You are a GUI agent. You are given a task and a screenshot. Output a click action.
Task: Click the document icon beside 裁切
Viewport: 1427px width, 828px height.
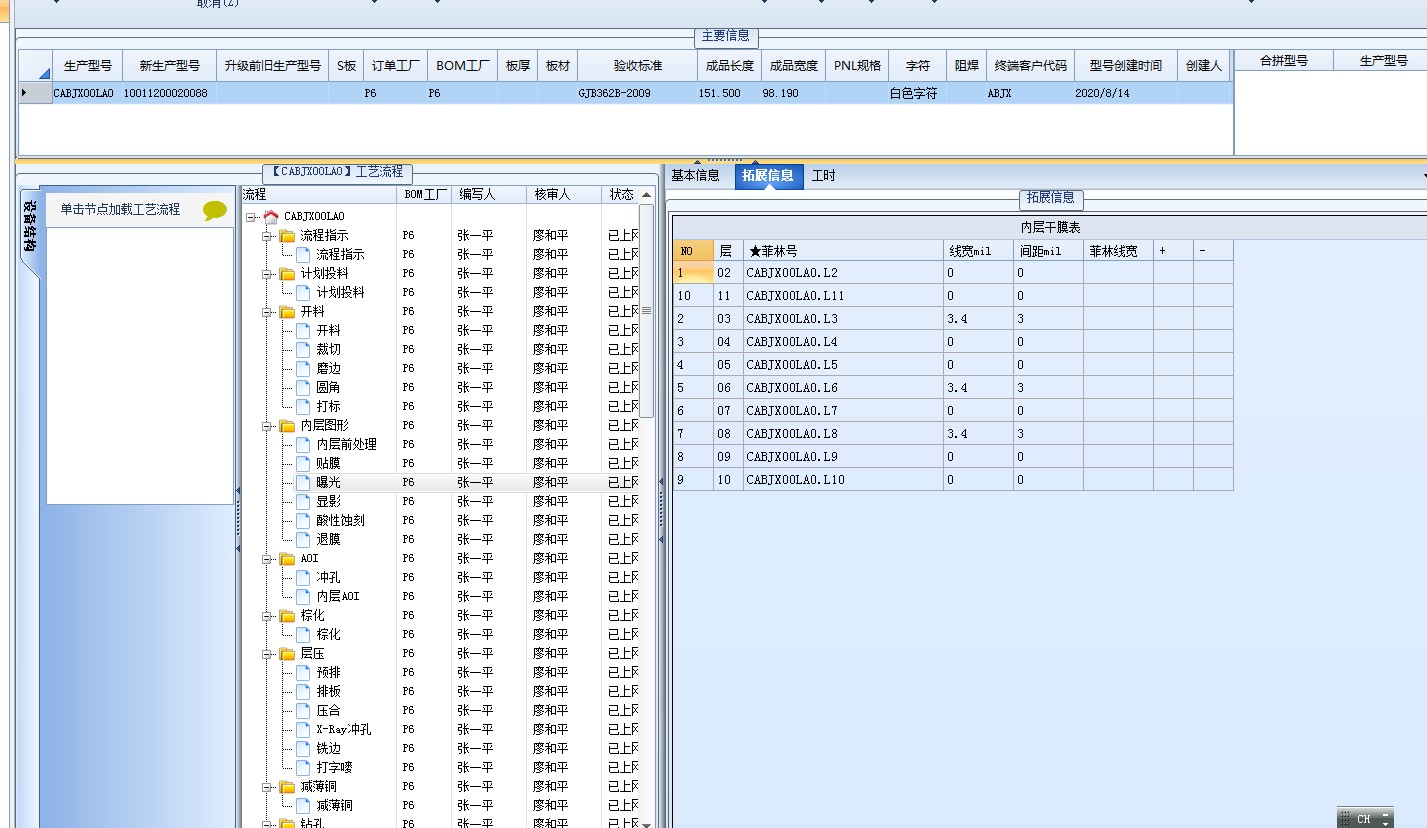coord(303,349)
